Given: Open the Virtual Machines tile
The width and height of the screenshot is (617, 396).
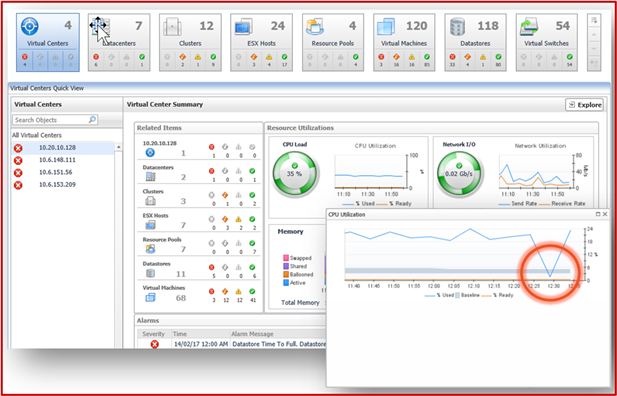Looking at the screenshot, I should point(404,43).
